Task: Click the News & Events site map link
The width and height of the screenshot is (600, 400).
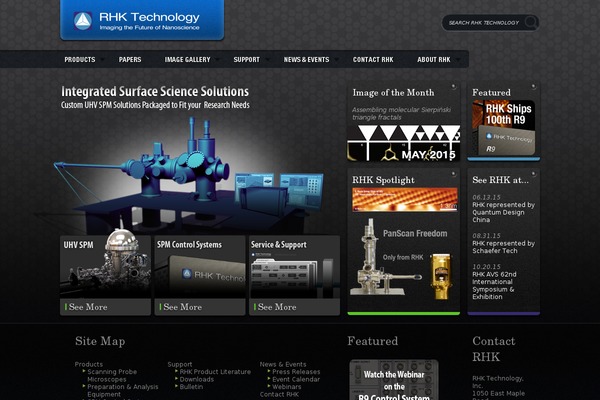Action: (x=283, y=364)
